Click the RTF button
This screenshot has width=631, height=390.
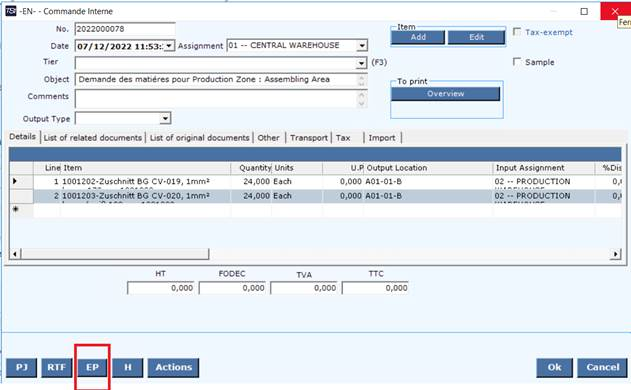click(x=57, y=367)
